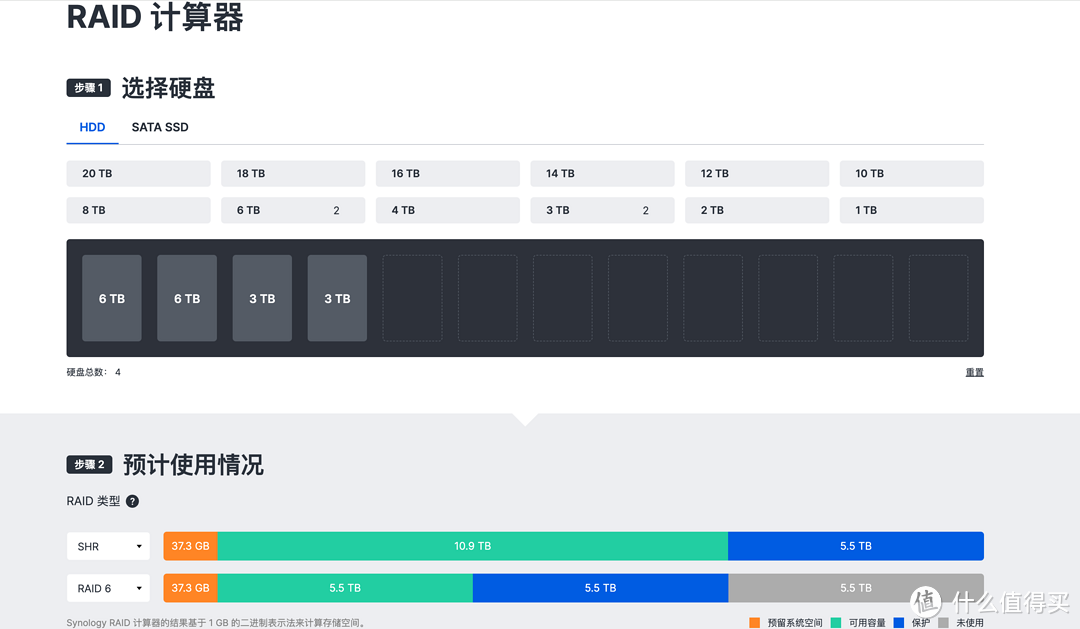Add a 1 TB drive
The width and height of the screenshot is (1080, 629).
(911, 209)
